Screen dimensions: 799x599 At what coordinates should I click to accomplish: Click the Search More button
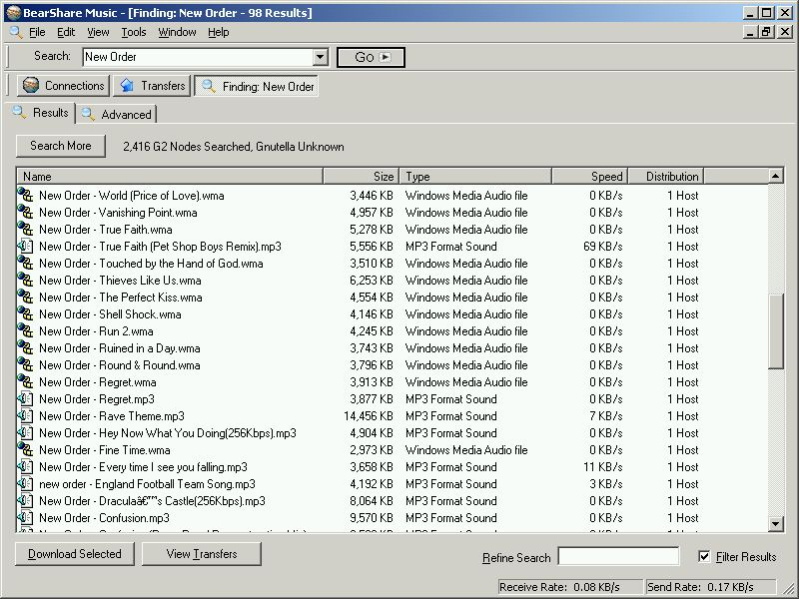[61, 146]
